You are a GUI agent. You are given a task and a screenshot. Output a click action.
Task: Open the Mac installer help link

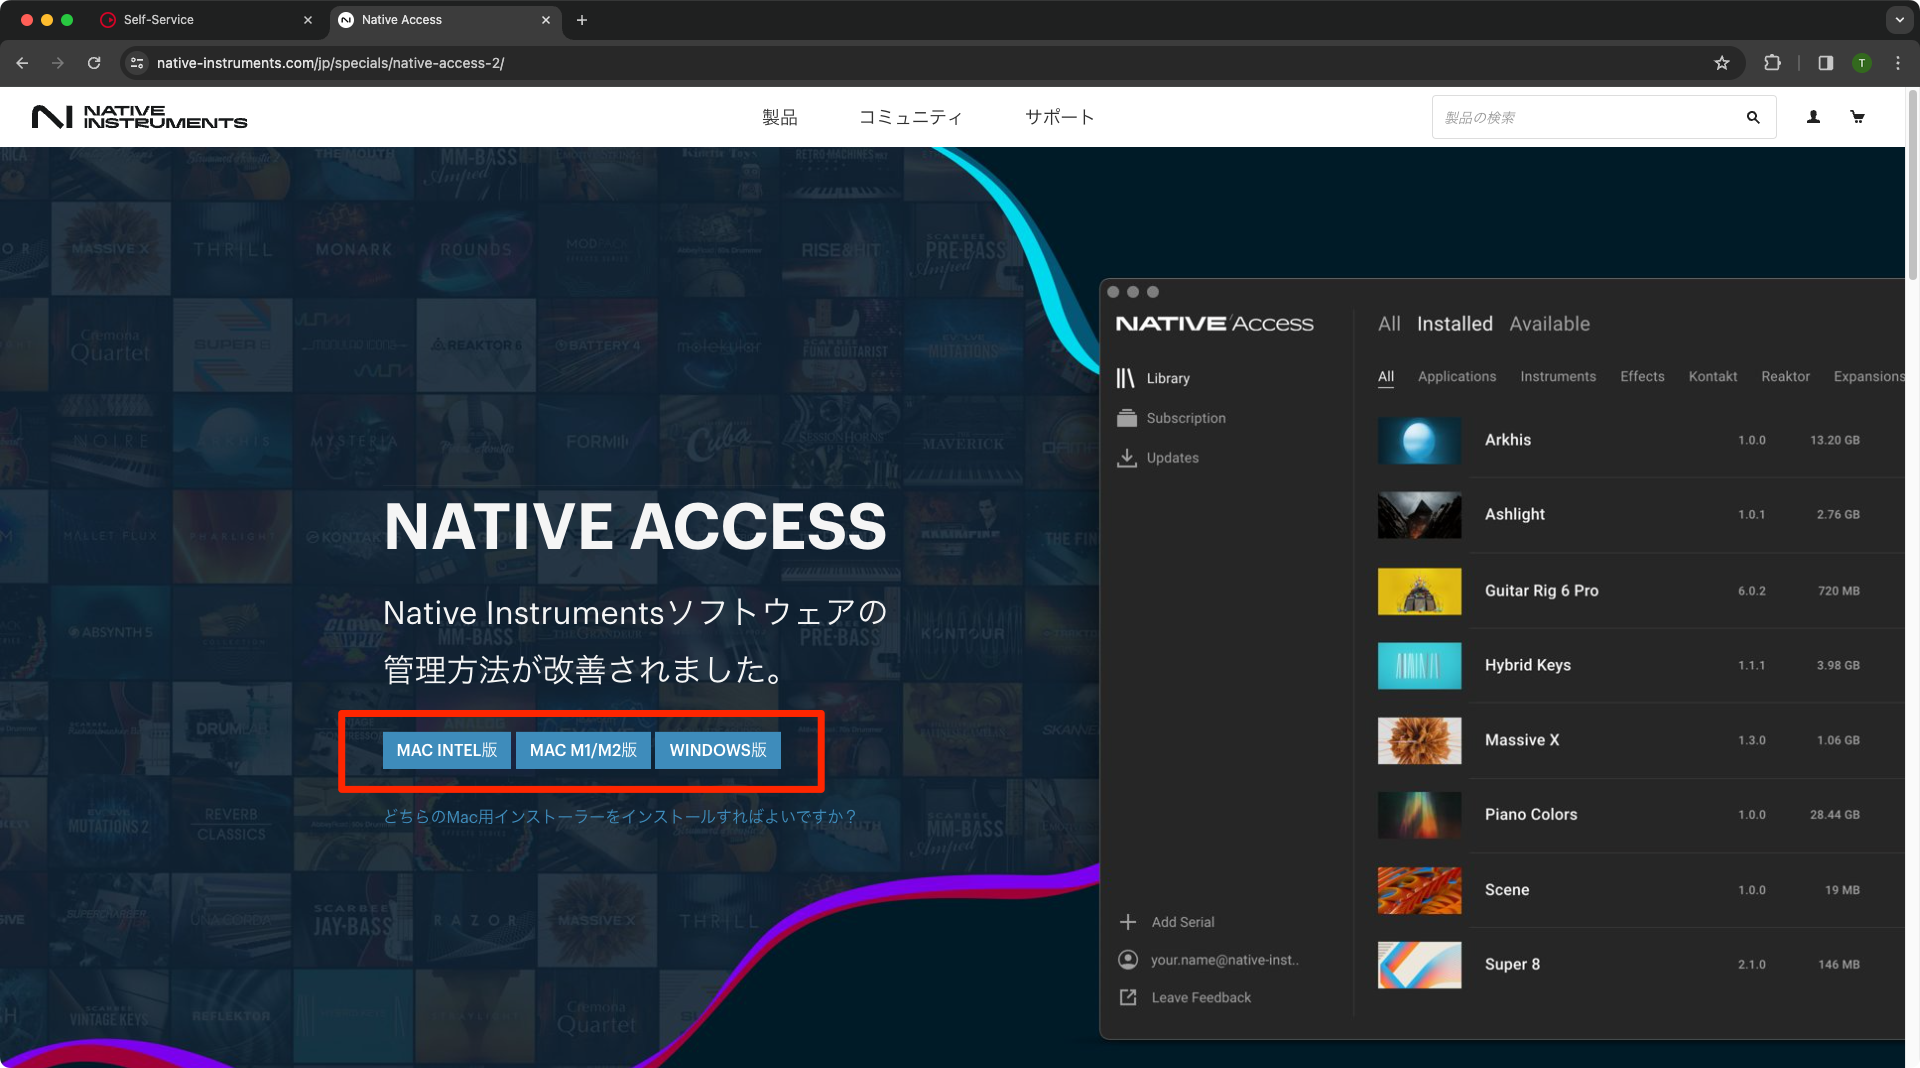coord(620,817)
